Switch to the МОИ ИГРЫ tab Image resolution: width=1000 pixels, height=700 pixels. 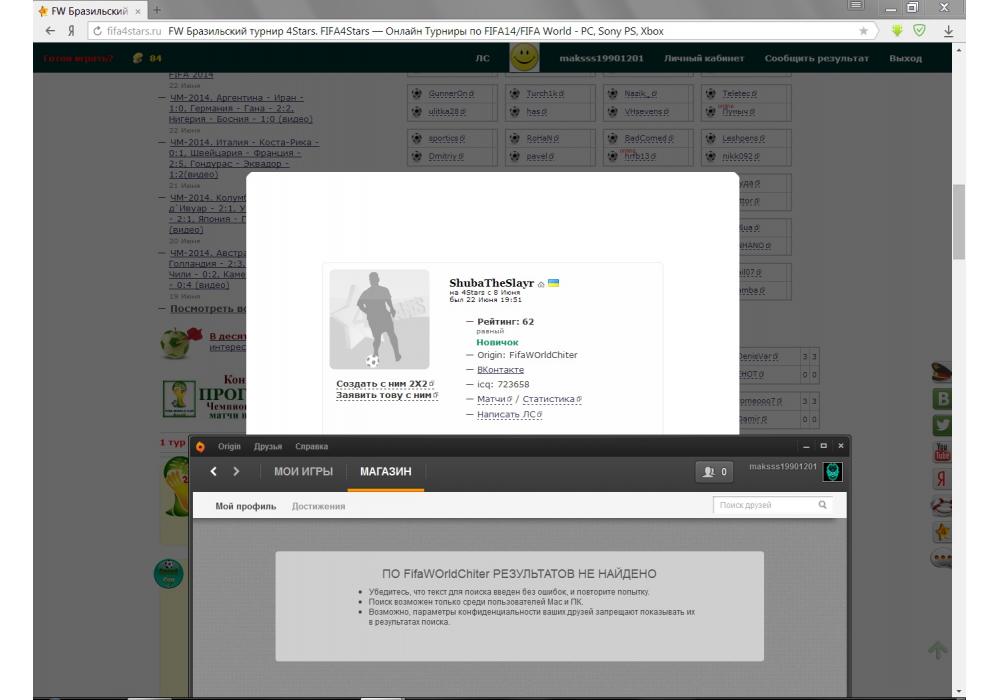pyautogui.click(x=303, y=471)
